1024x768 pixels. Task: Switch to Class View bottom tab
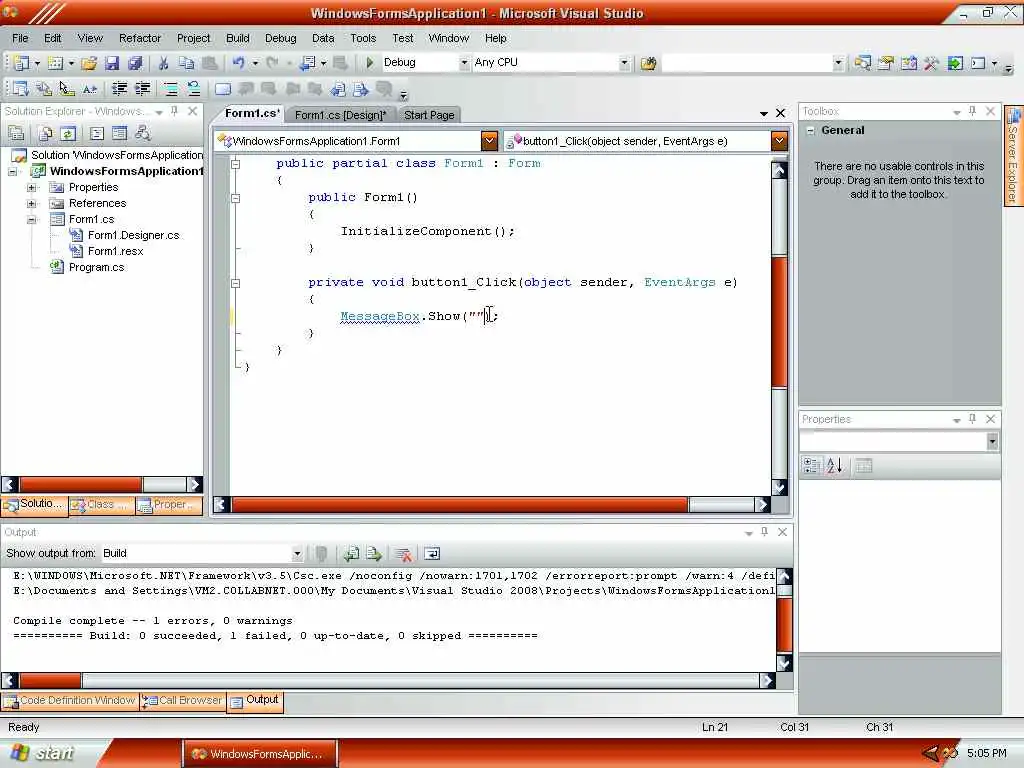pyautogui.click(x=101, y=504)
